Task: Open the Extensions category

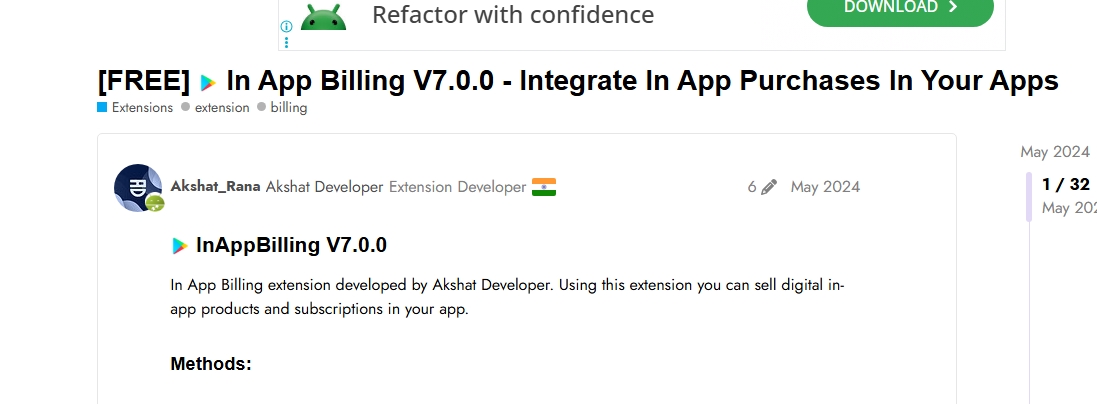Action: 141,107
